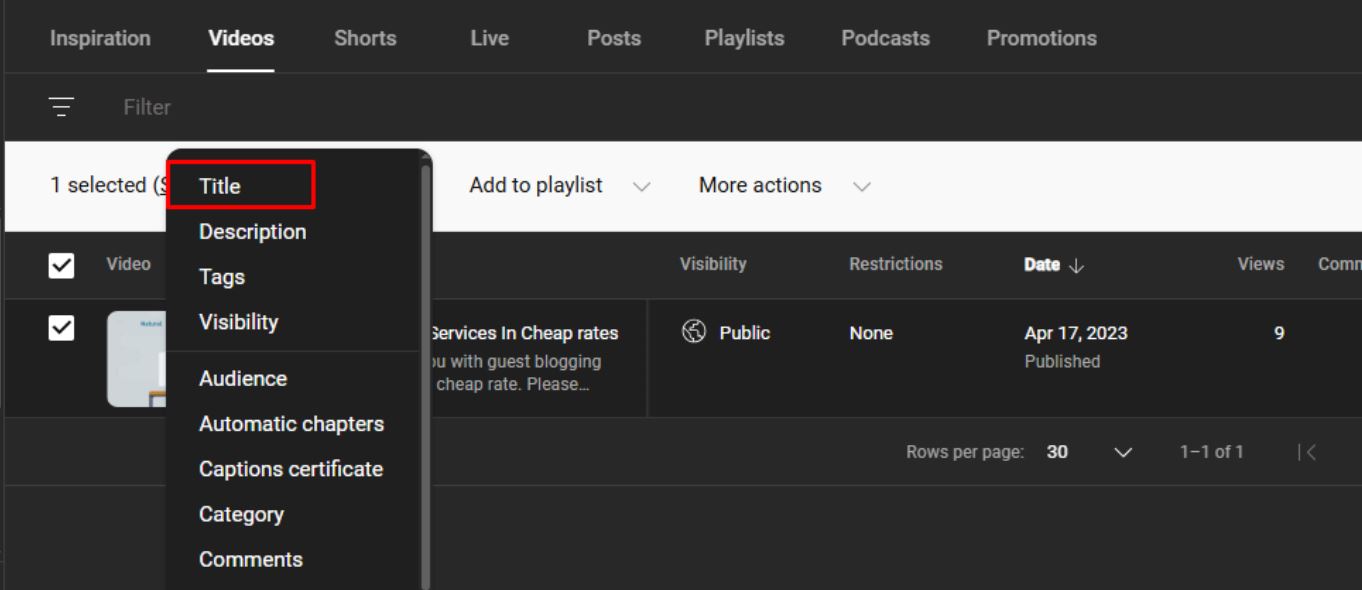
Task: Click the 'Public' visibility value
Action: tap(745, 333)
